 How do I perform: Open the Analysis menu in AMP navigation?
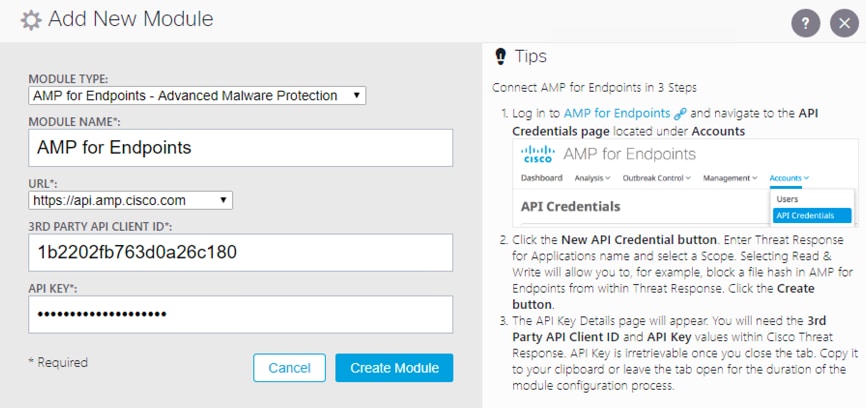[596, 178]
